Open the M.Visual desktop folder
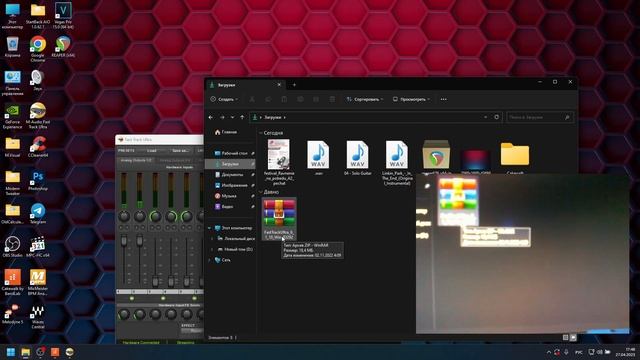 pos(12,147)
